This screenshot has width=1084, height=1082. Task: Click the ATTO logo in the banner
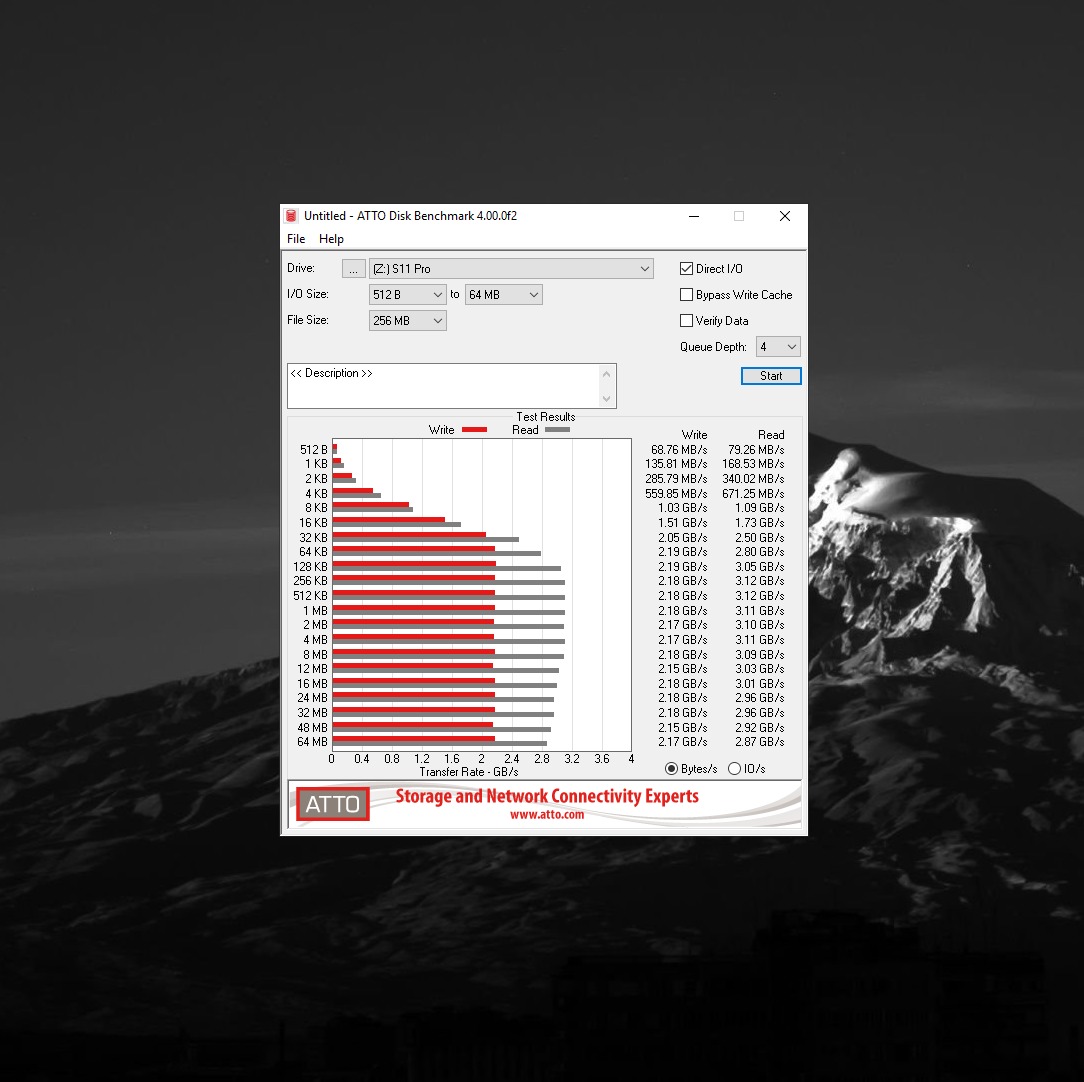333,804
